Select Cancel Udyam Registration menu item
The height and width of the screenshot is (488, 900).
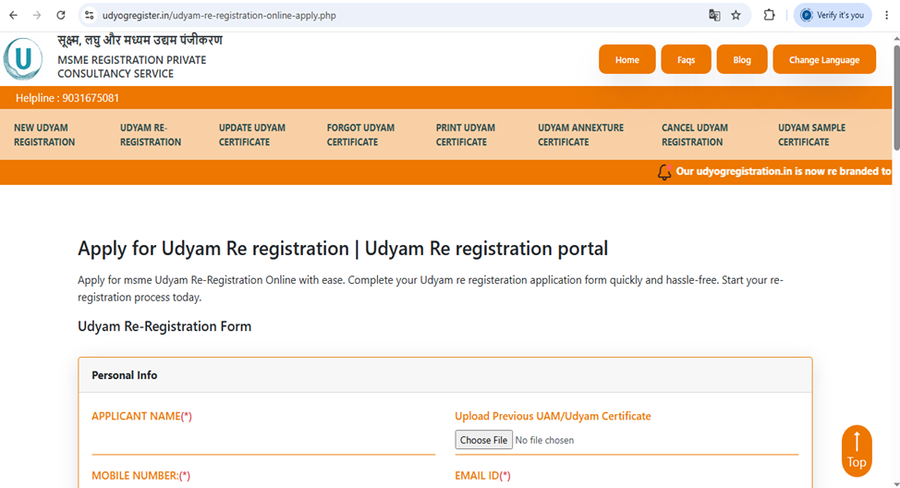pos(695,135)
